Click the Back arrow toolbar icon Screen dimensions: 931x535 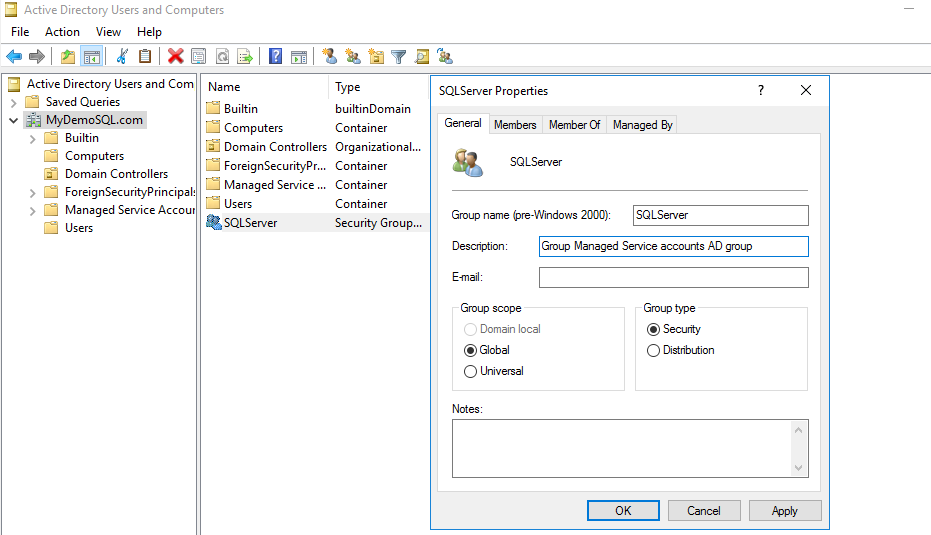coord(14,57)
